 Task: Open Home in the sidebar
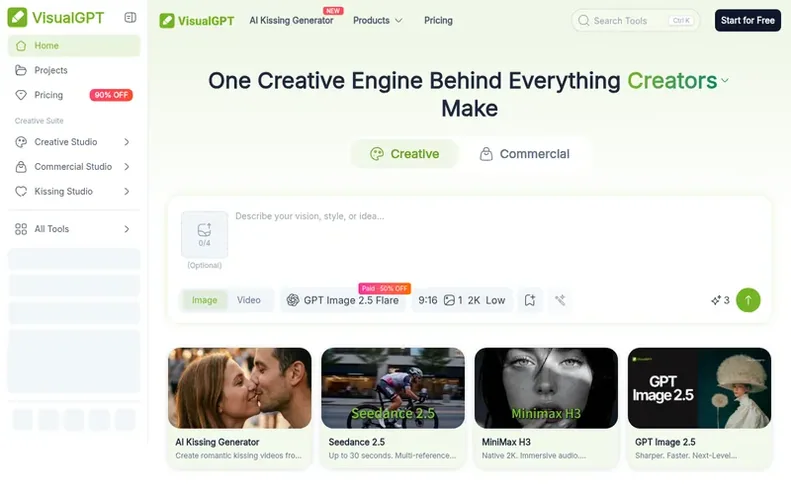74,45
